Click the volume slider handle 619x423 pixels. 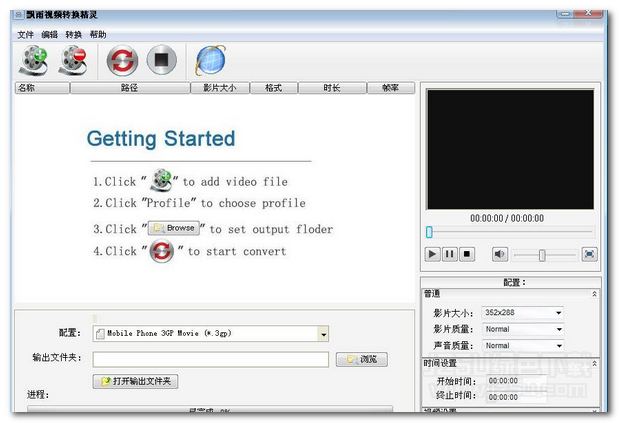pyautogui.click(x=542, y=255)
